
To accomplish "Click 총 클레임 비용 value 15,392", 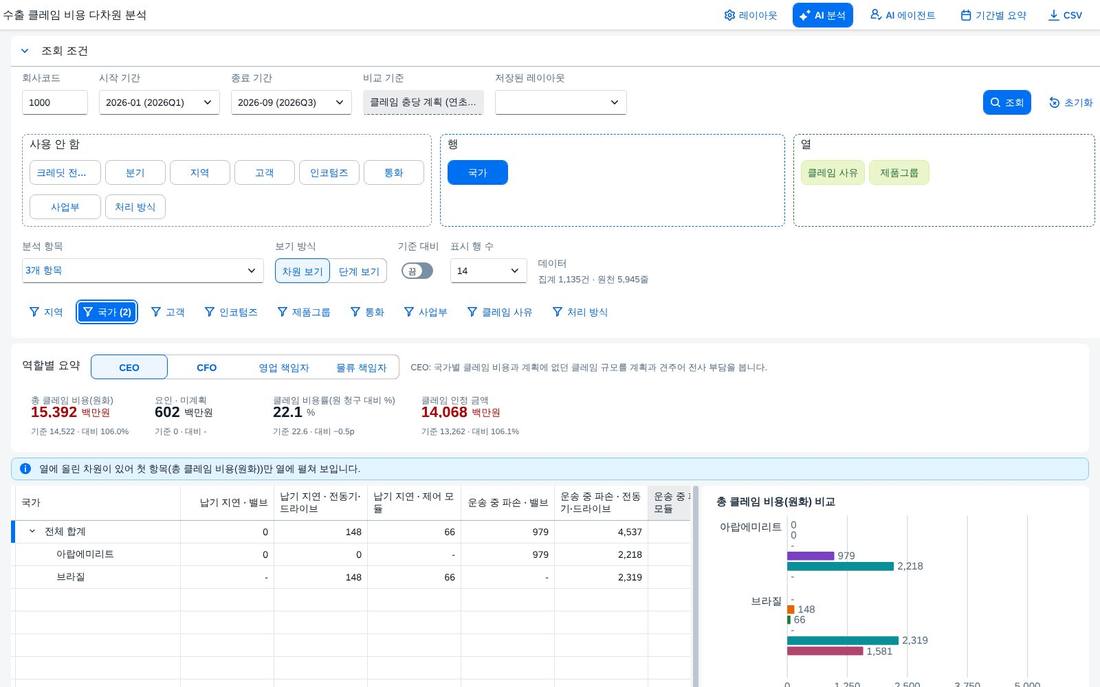I will pyautogui.click(x=54, y=412).
